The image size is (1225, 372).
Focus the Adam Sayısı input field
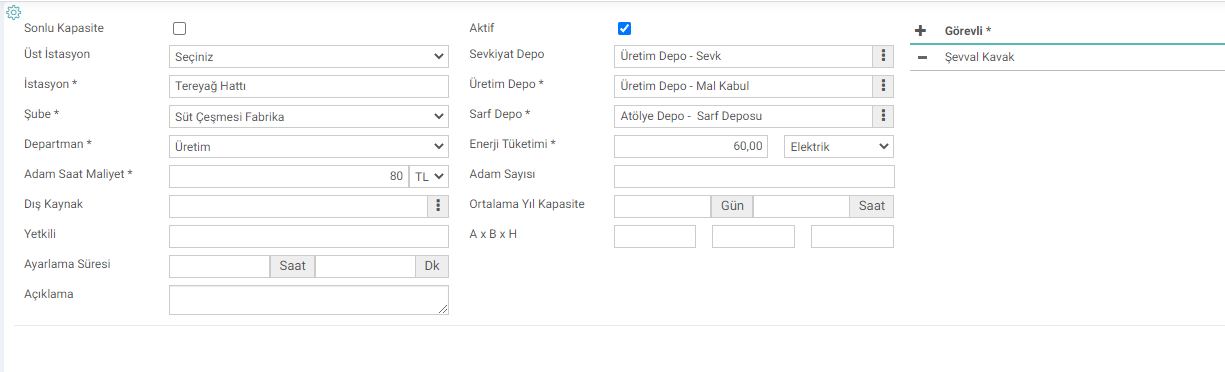(x=754, y=176)
